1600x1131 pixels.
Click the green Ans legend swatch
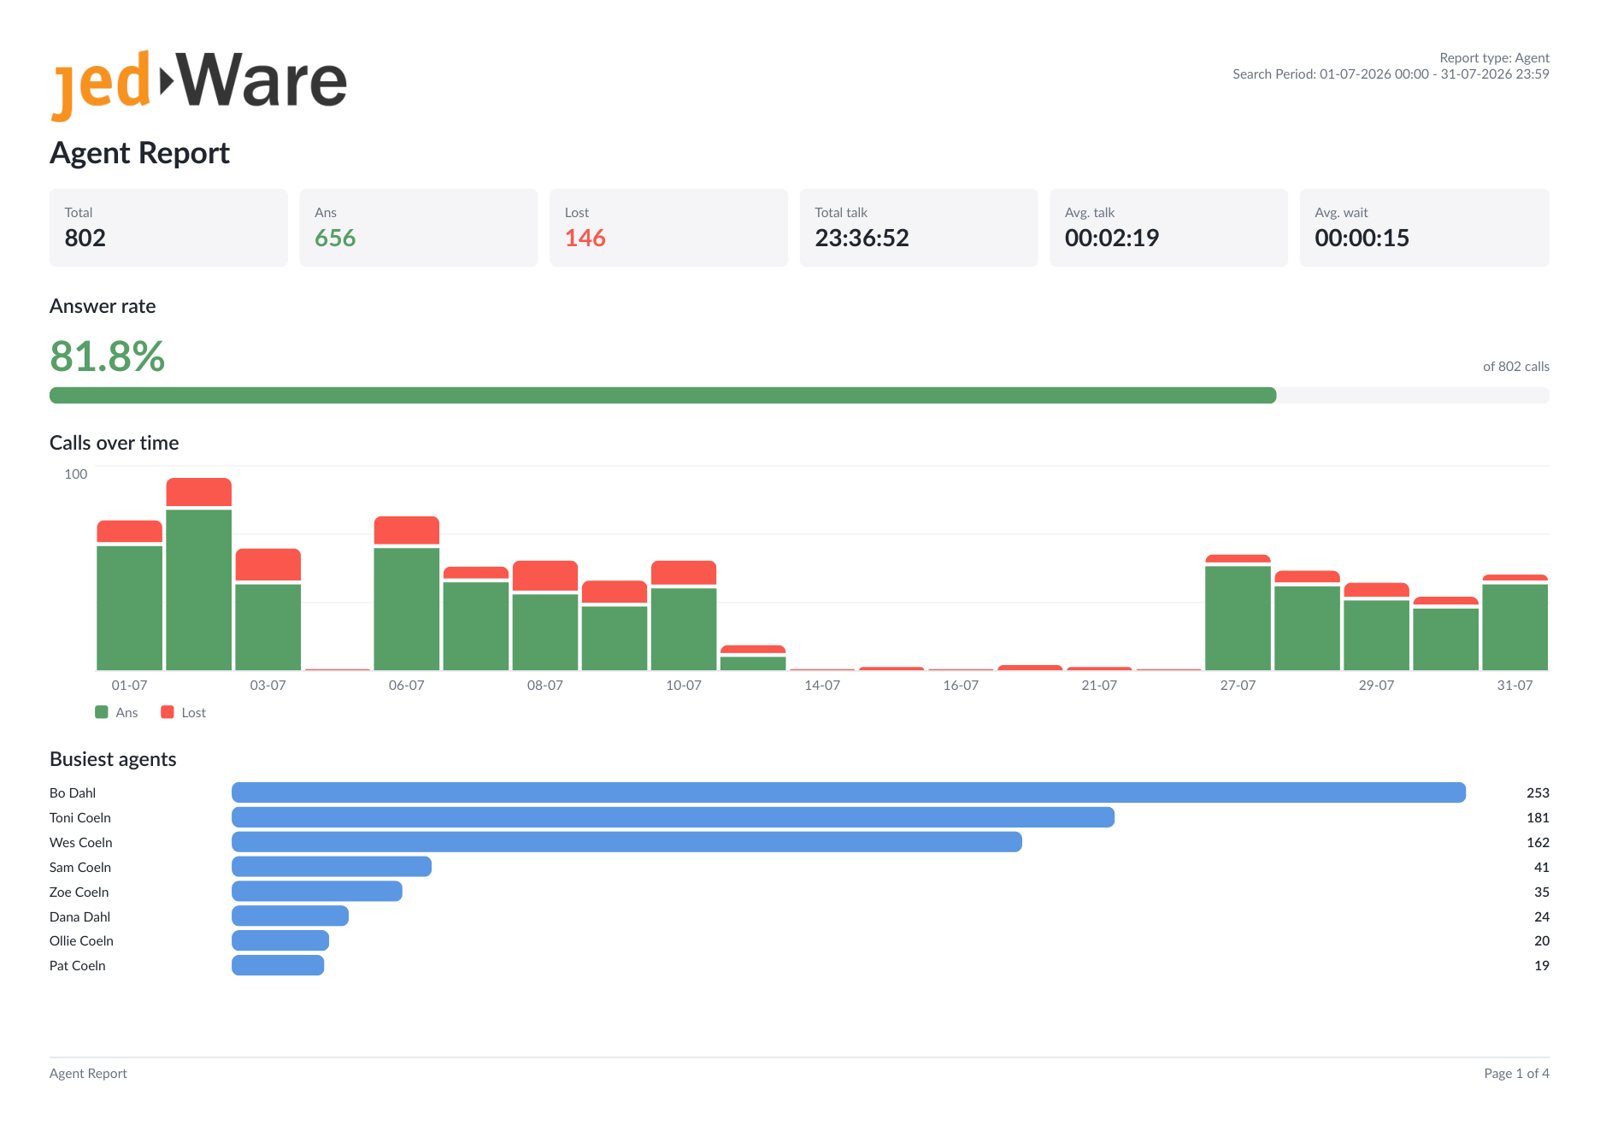[101, 712]
